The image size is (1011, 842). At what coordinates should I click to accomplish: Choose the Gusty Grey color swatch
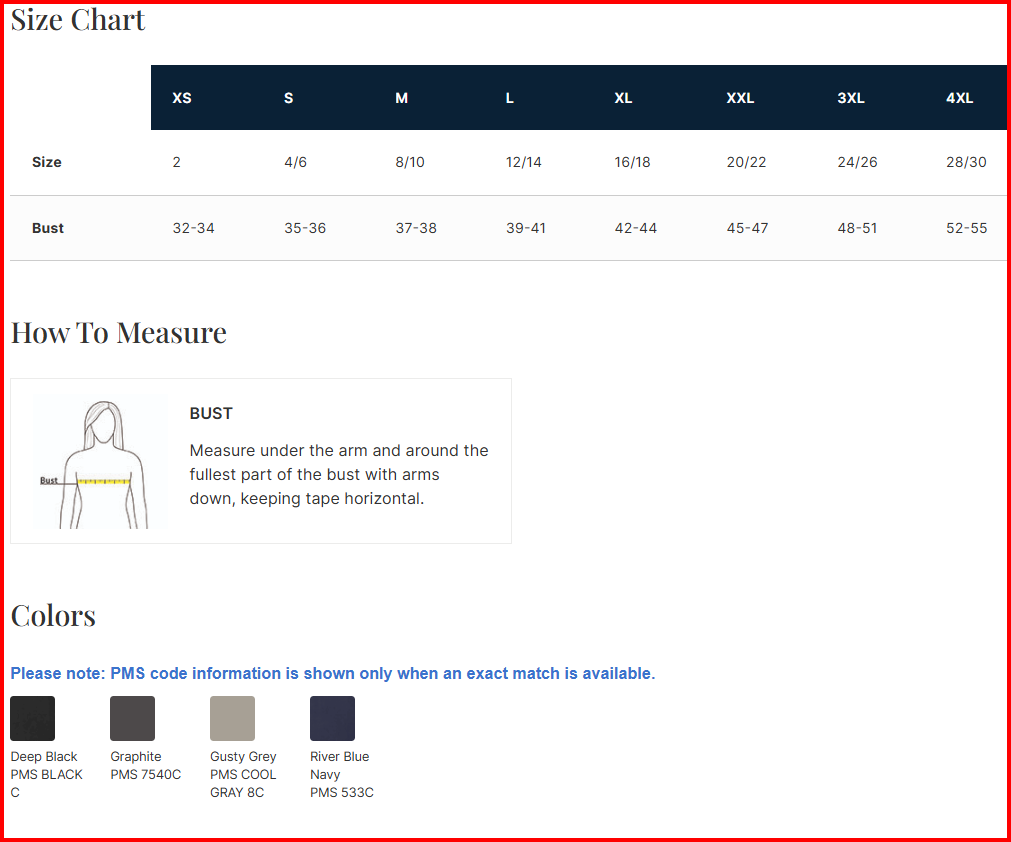(232, 718)
